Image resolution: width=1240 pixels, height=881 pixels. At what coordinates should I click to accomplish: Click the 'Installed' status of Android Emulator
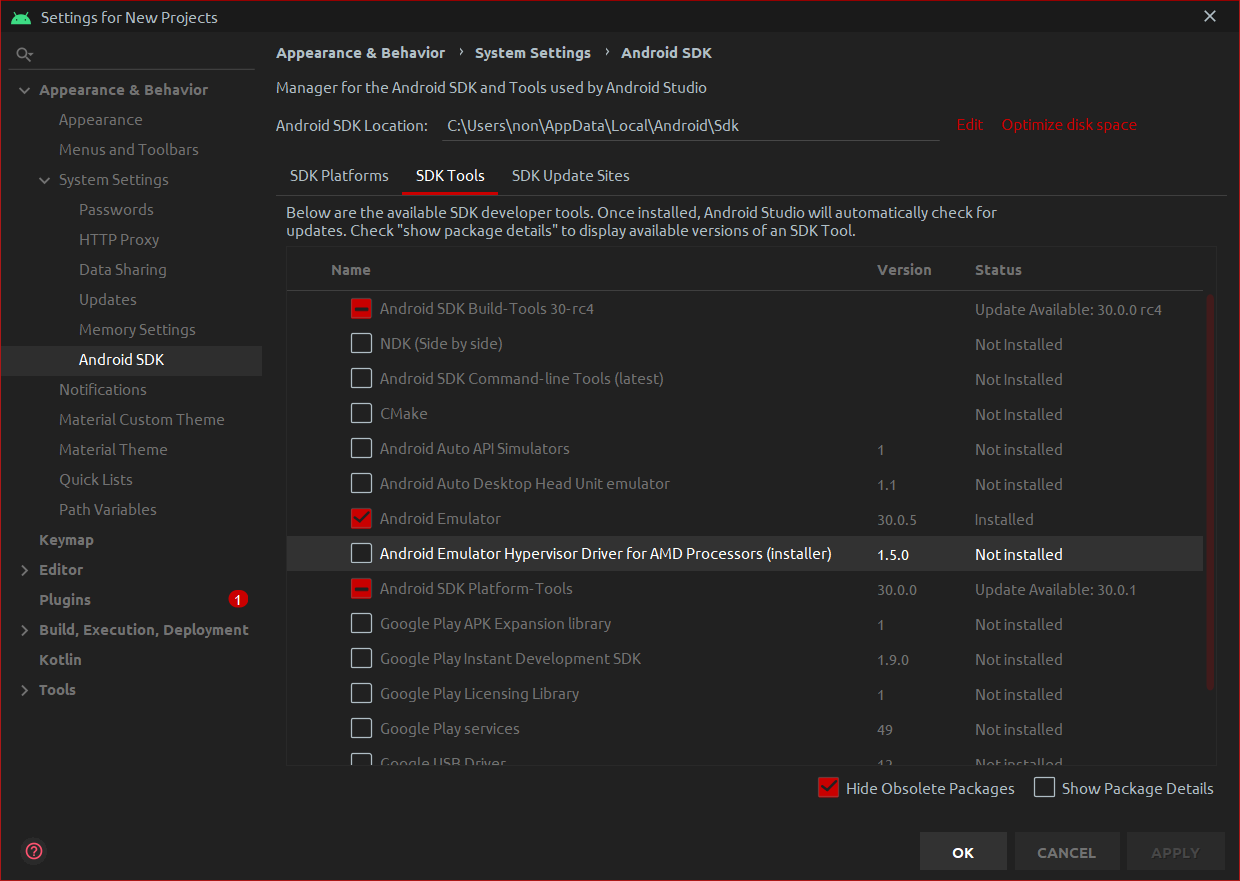pyautogui.click(x=1004, y=520)
